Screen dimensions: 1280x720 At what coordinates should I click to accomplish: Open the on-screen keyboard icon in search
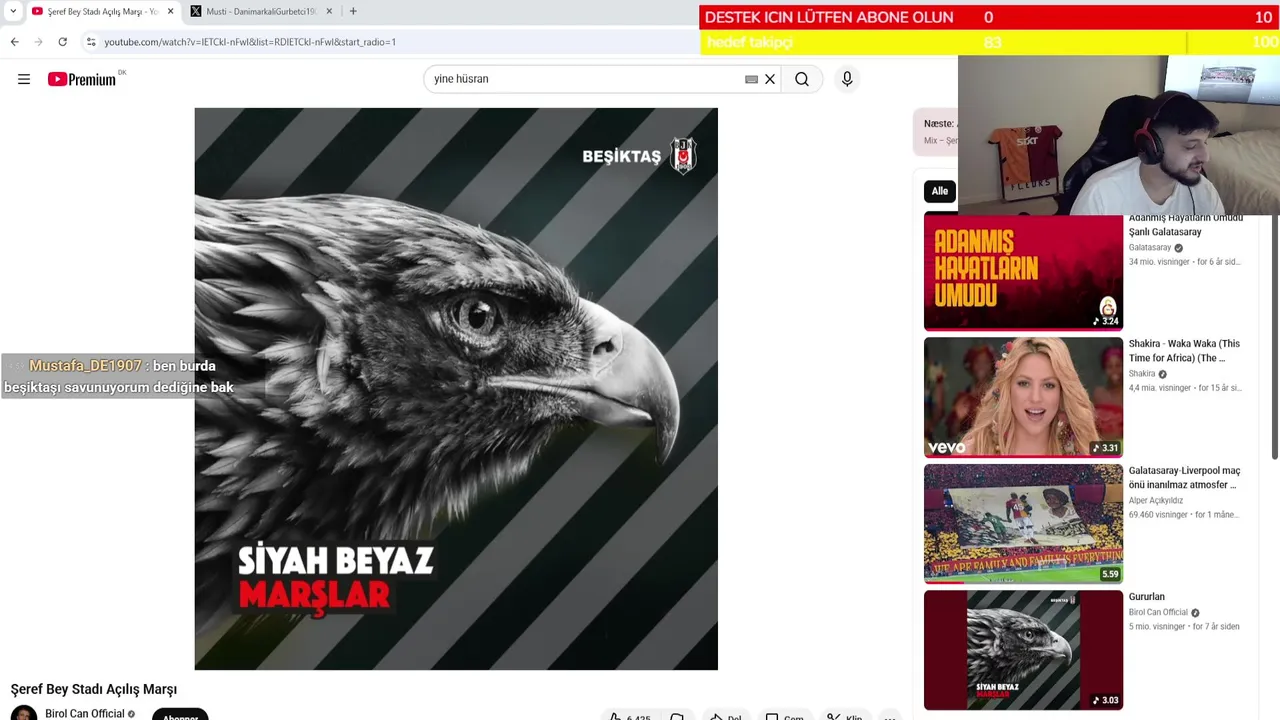click(x=751, y=79)
